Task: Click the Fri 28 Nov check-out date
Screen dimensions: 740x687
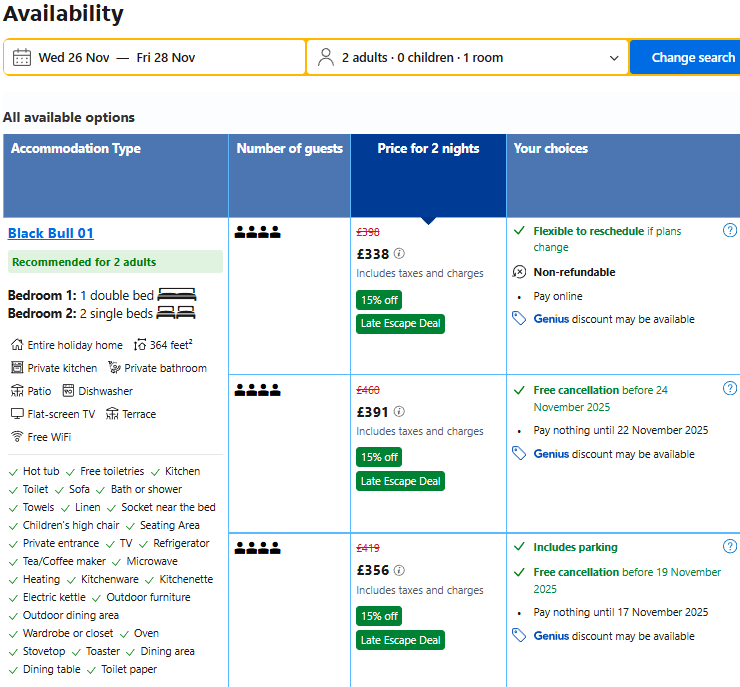Action: [166, 58]
